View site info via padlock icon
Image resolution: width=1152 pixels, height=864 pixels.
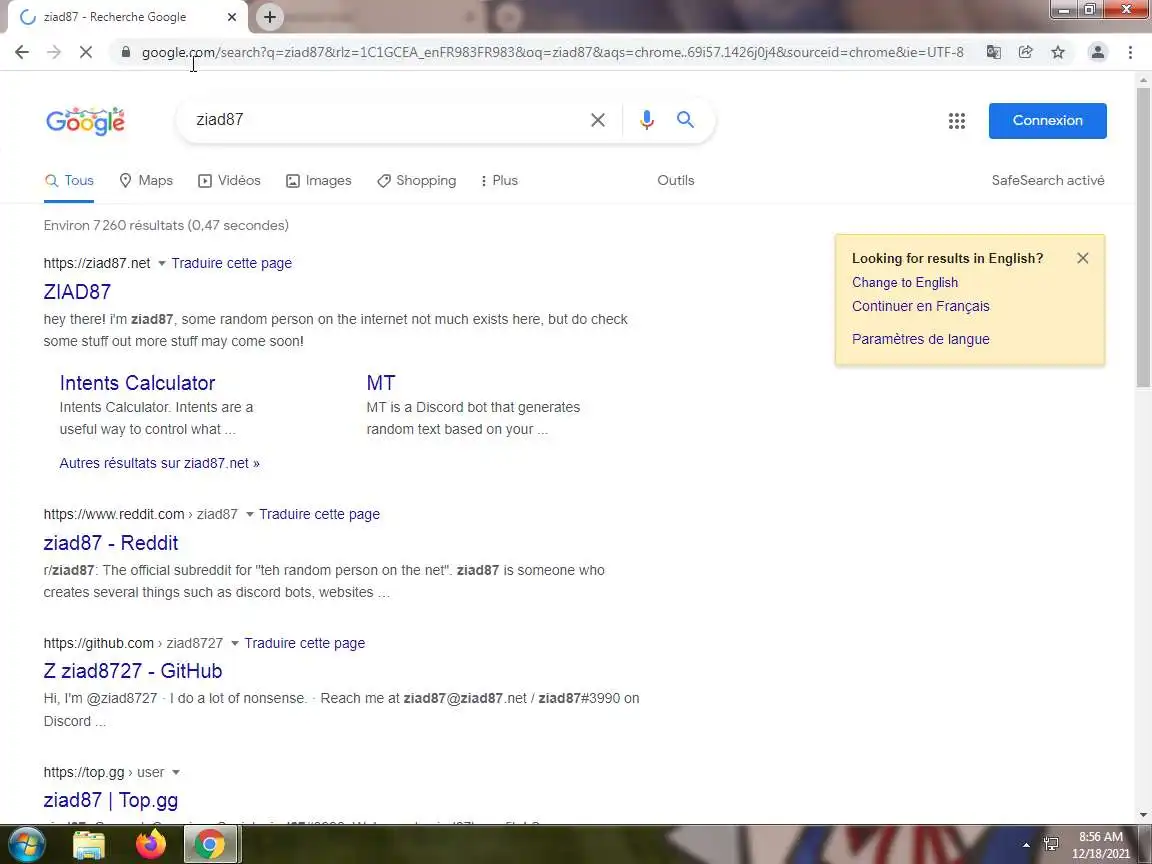tap(126, 52)
